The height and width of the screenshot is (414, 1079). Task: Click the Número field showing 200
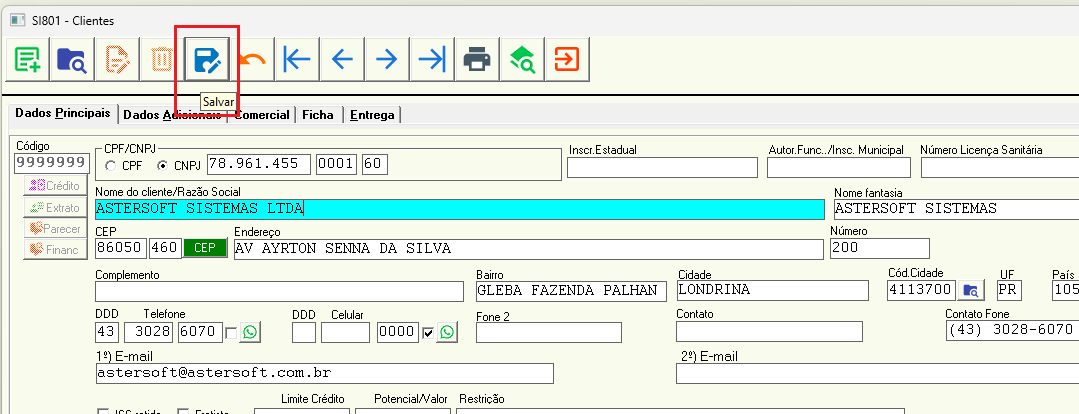pos(879,248)
